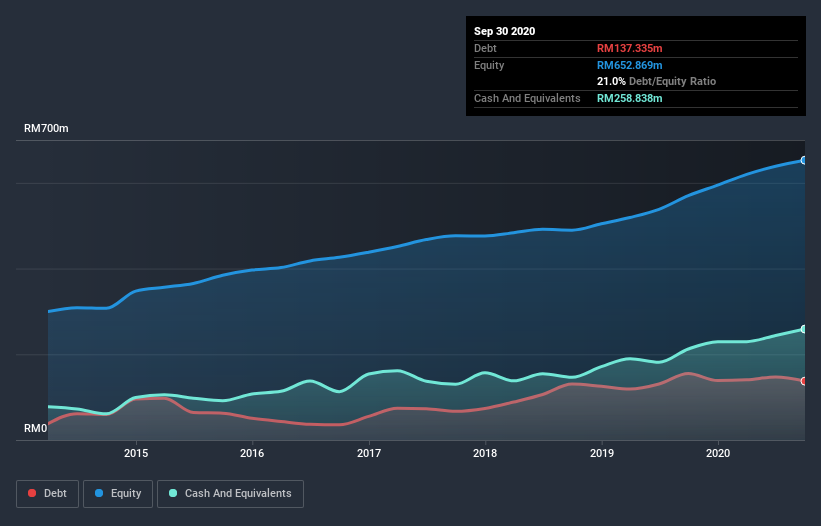Click the 2016 x-axis label
Image resolution: width=821 pixels, height=526 pixels.
pyautogui.click(x=252, y=453)
